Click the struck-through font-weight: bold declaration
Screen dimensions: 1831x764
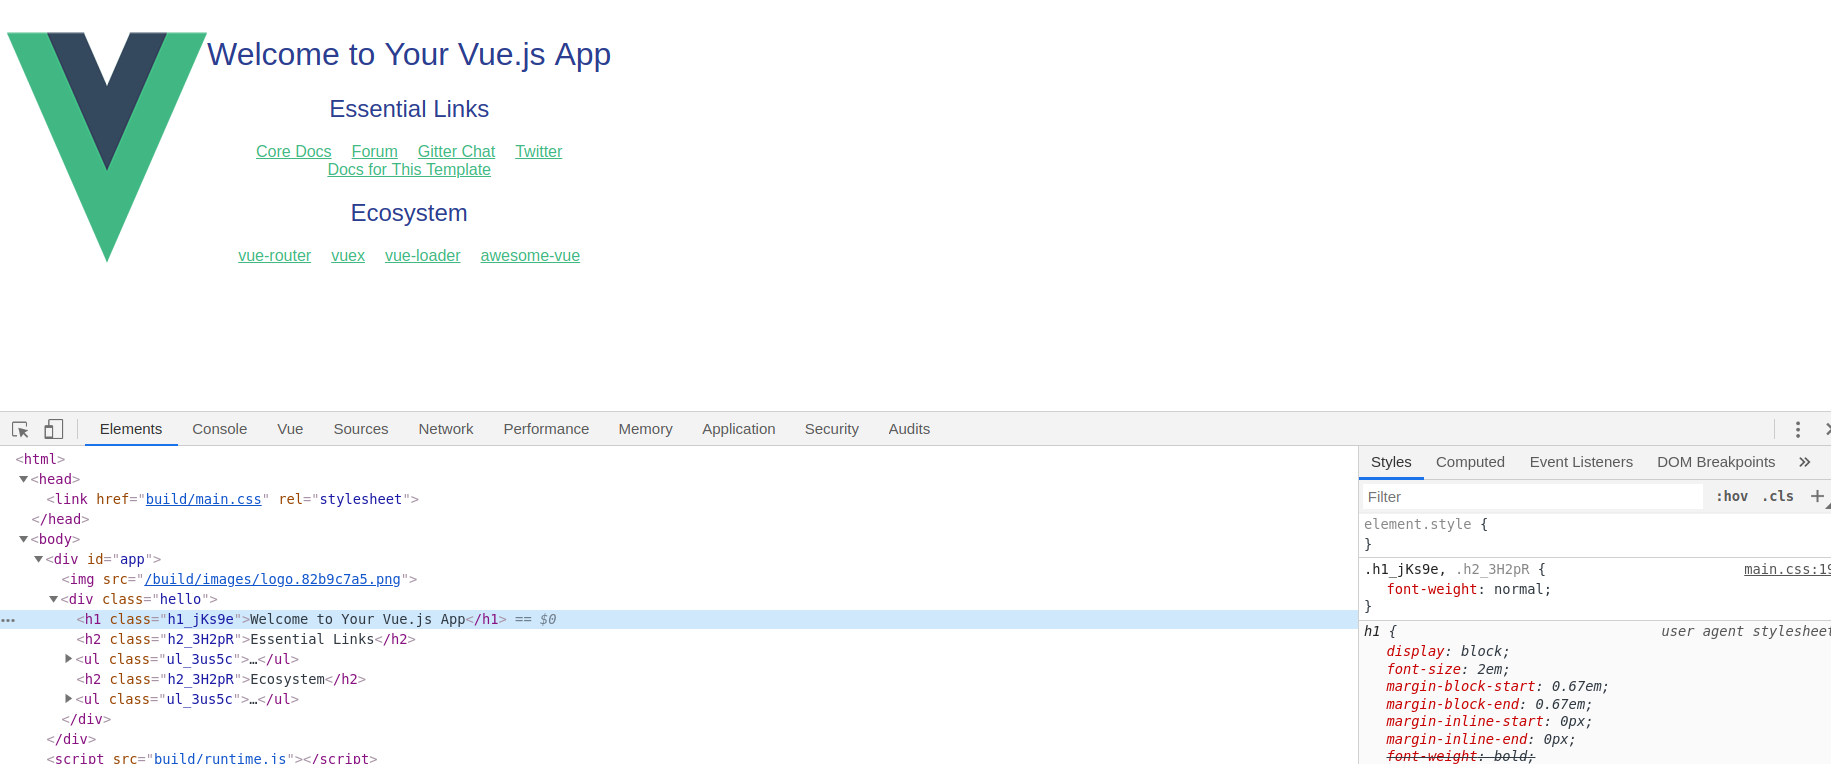click(1460, 756)
